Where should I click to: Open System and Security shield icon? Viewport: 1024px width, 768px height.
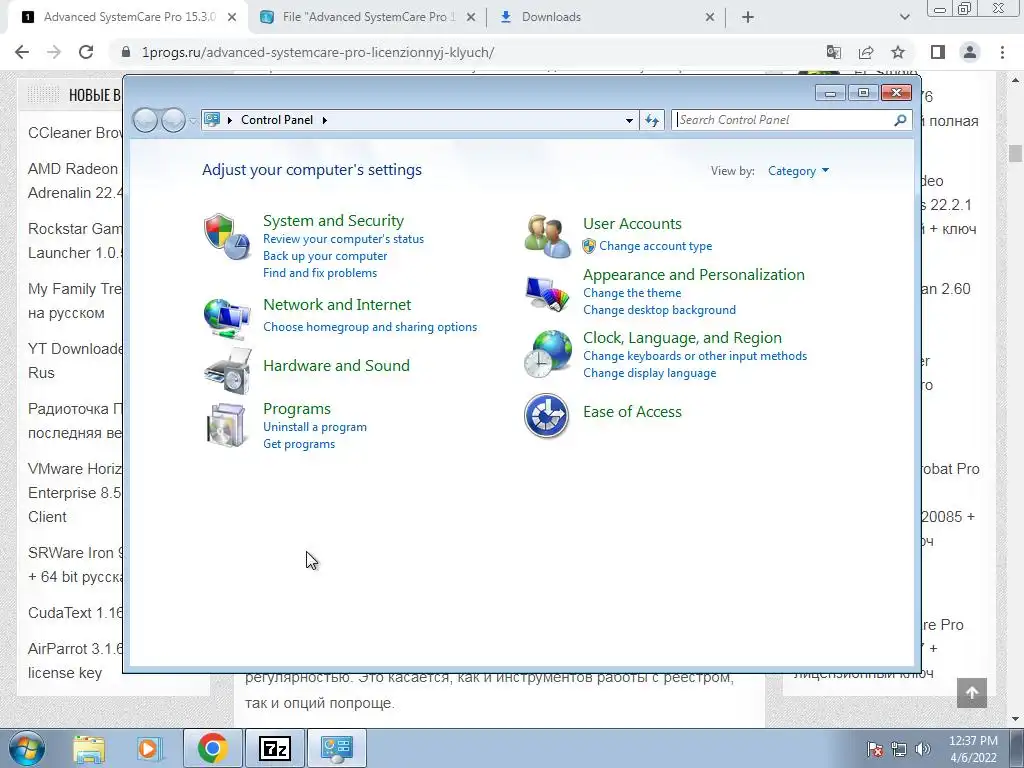click(x=227, y=236)
